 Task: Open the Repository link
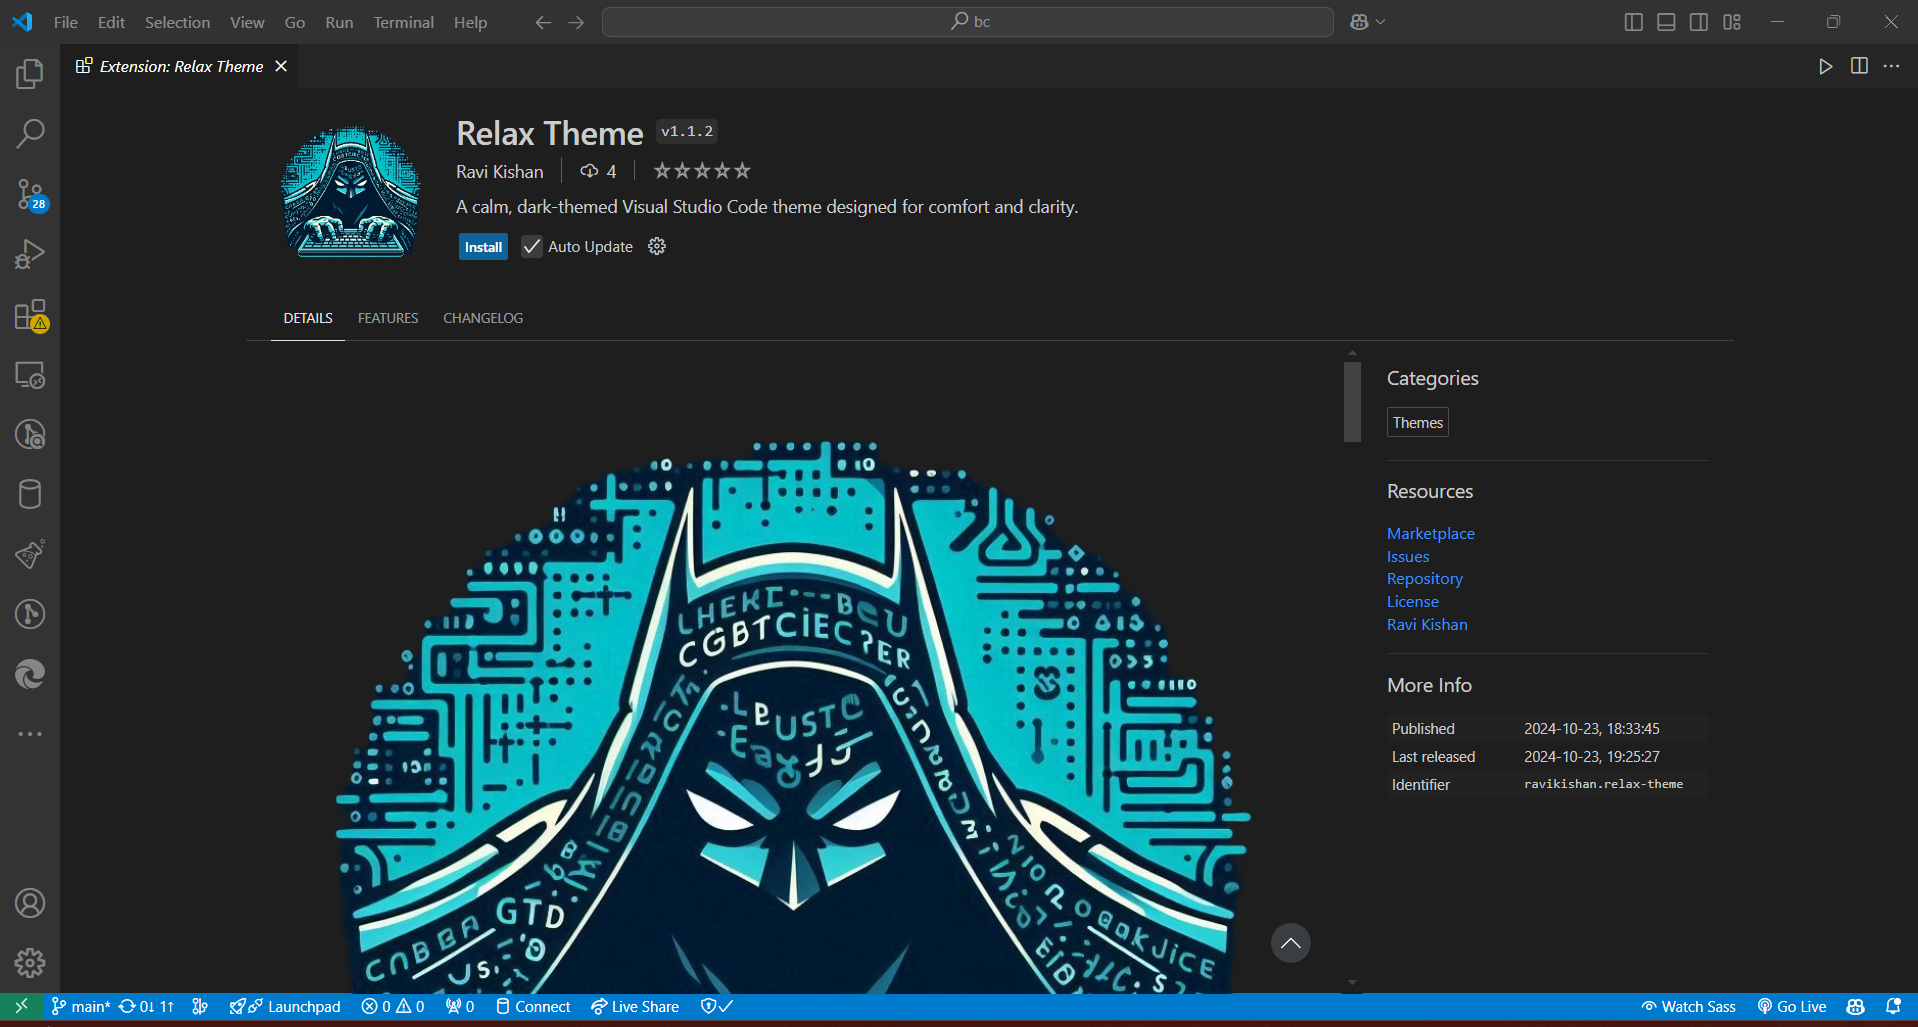tap(1424, 579)
